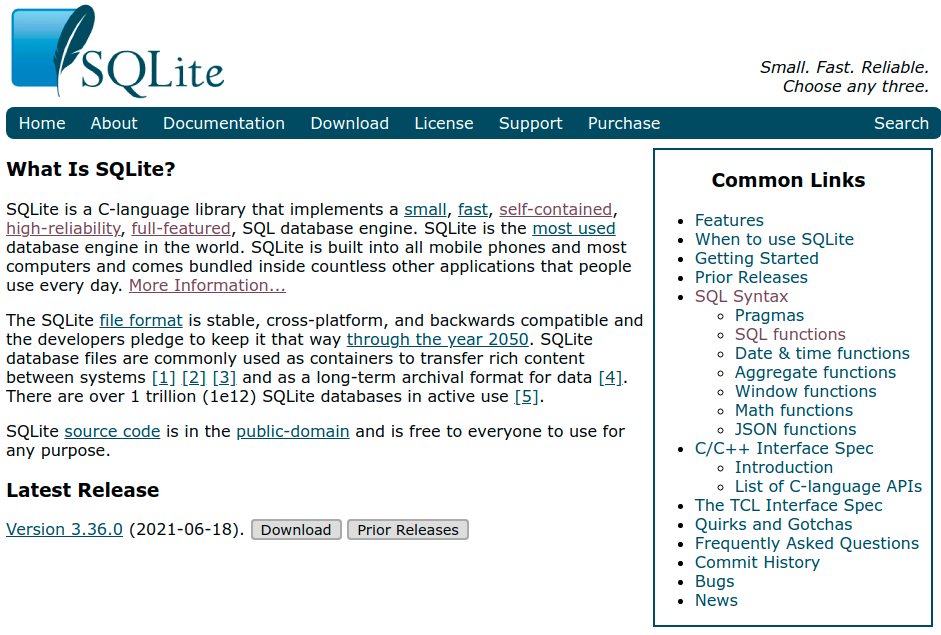Click the SQLite feather logo
941x635 pixels.
118,52
